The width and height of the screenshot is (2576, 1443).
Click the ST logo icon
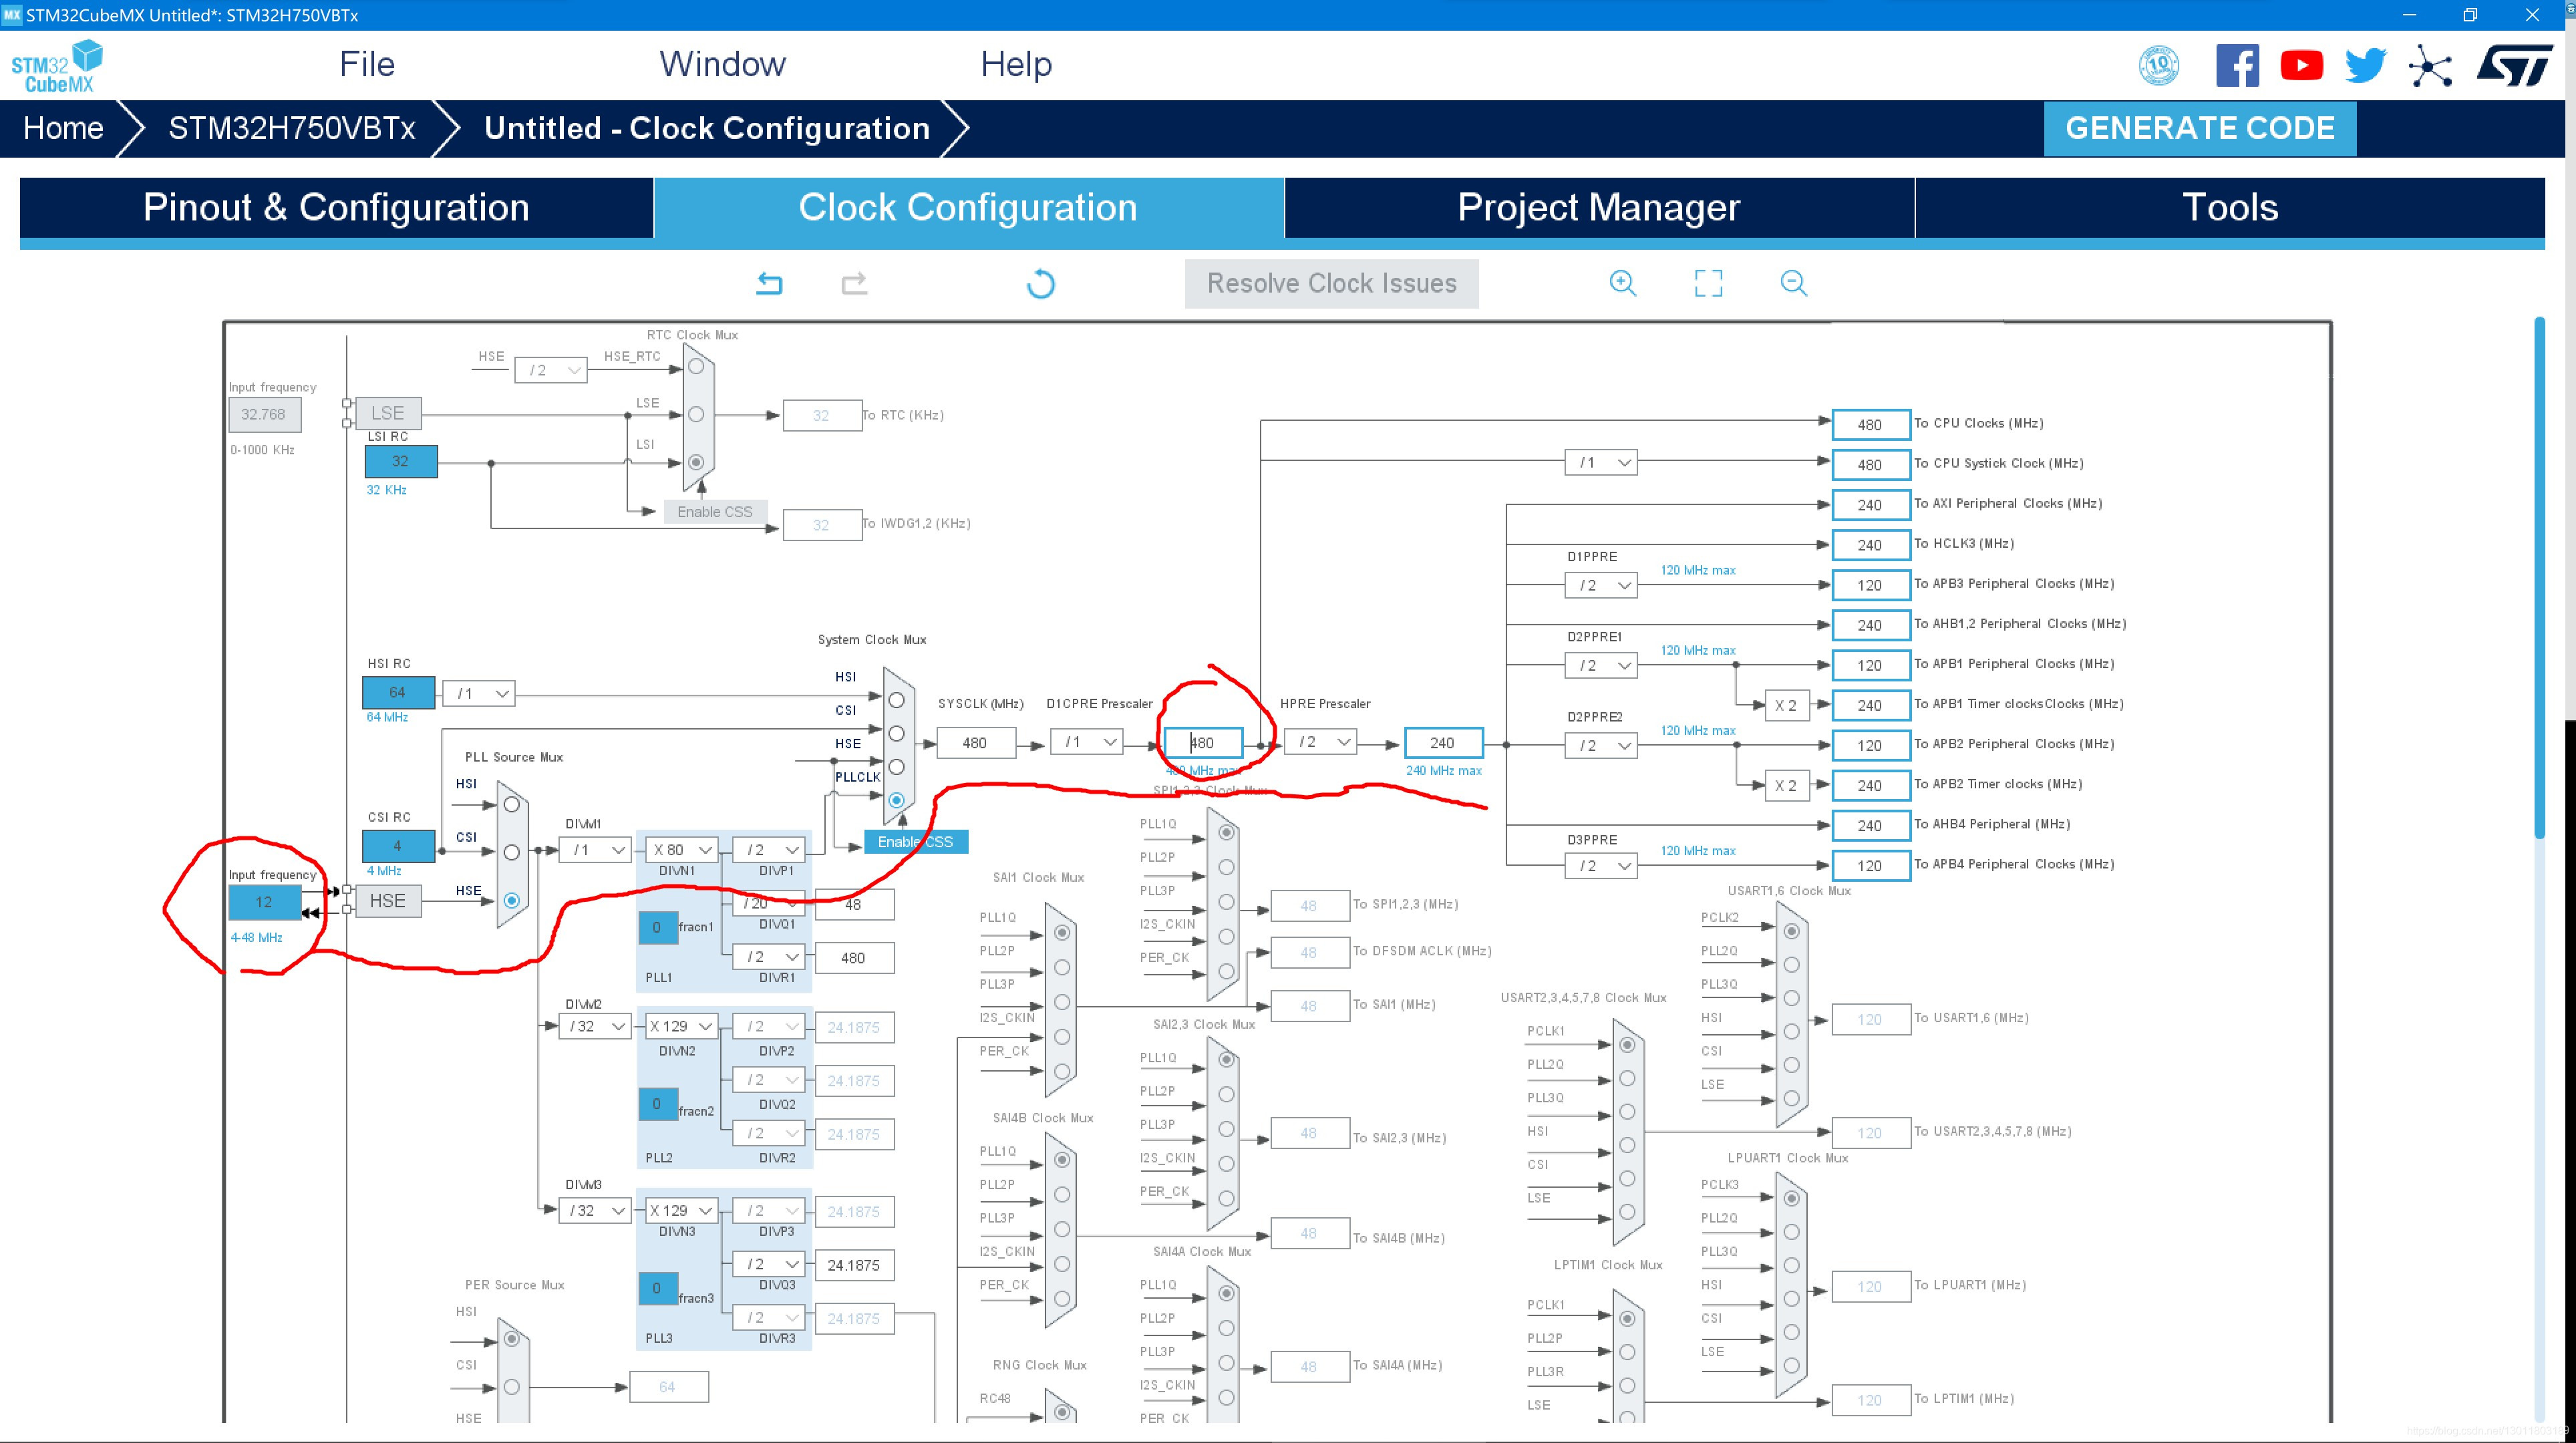(x=2514, y=66)
